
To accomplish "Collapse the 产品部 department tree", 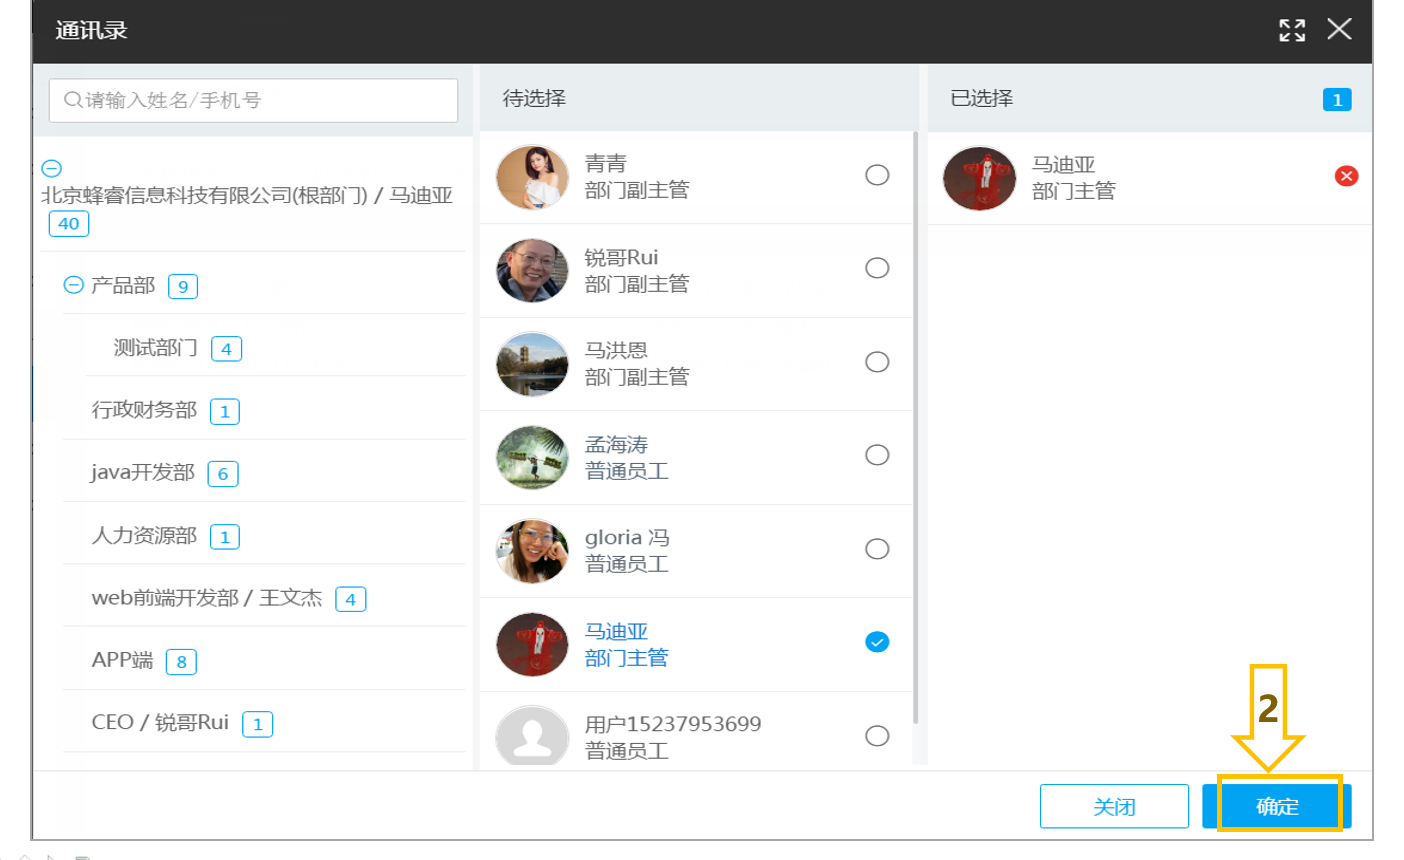I will click(73, 285).
